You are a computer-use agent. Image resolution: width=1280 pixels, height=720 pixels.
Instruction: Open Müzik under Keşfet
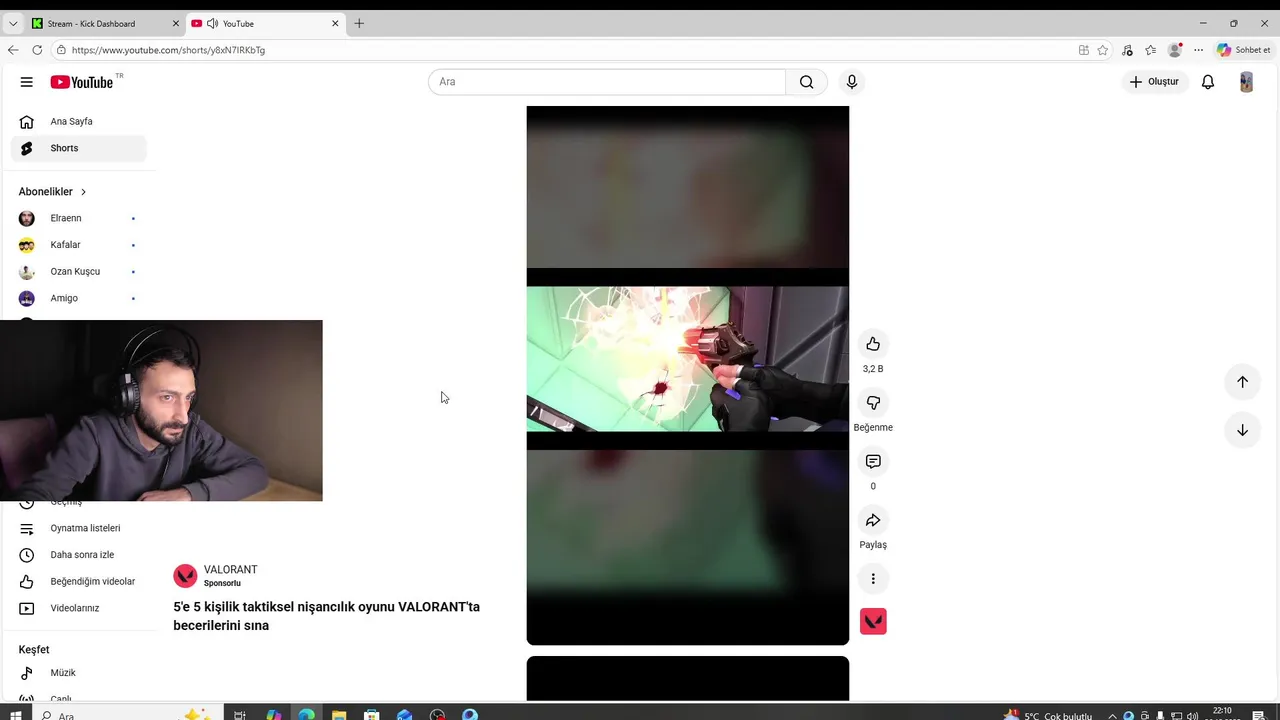coord(79,673)
